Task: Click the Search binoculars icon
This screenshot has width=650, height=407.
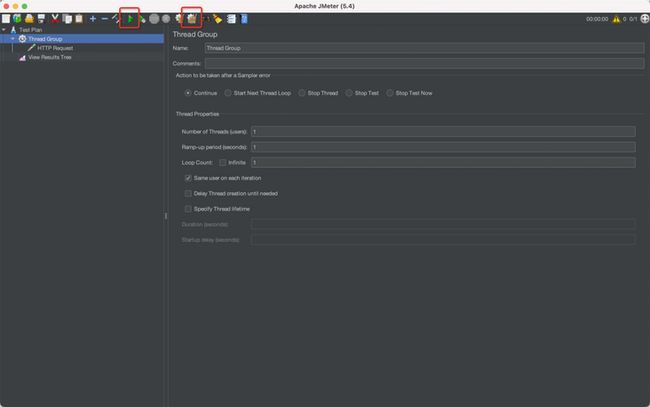Action: pos(206,19)
